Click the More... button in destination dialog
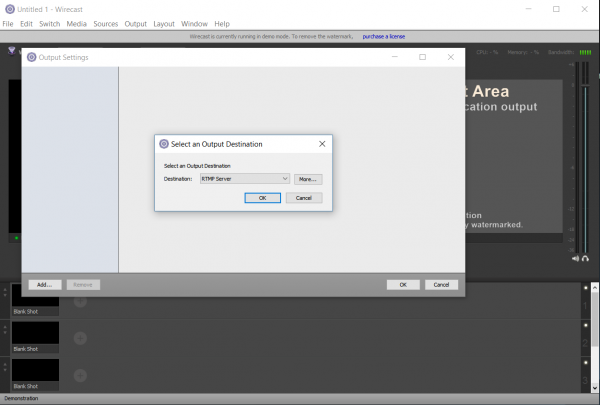 (x=308, y=179)
